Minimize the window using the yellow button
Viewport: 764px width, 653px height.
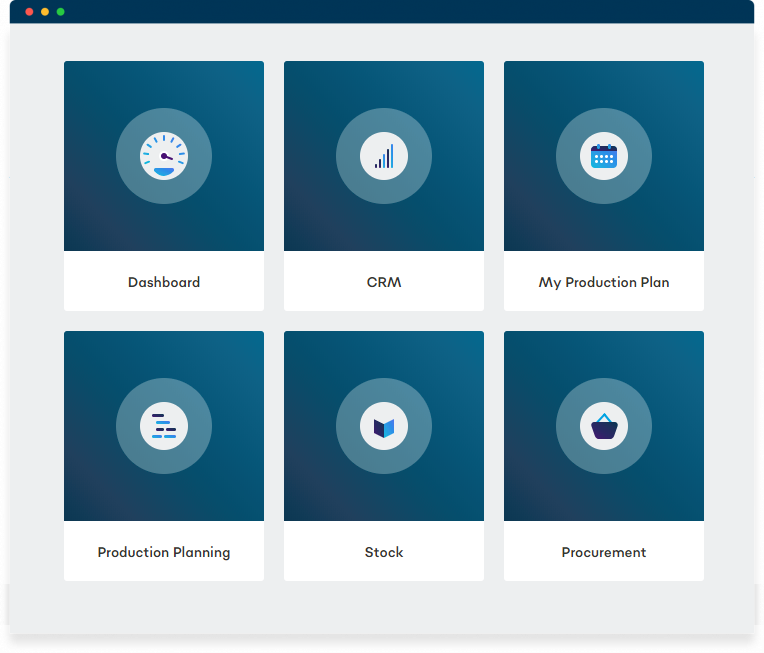coord(45,12)
